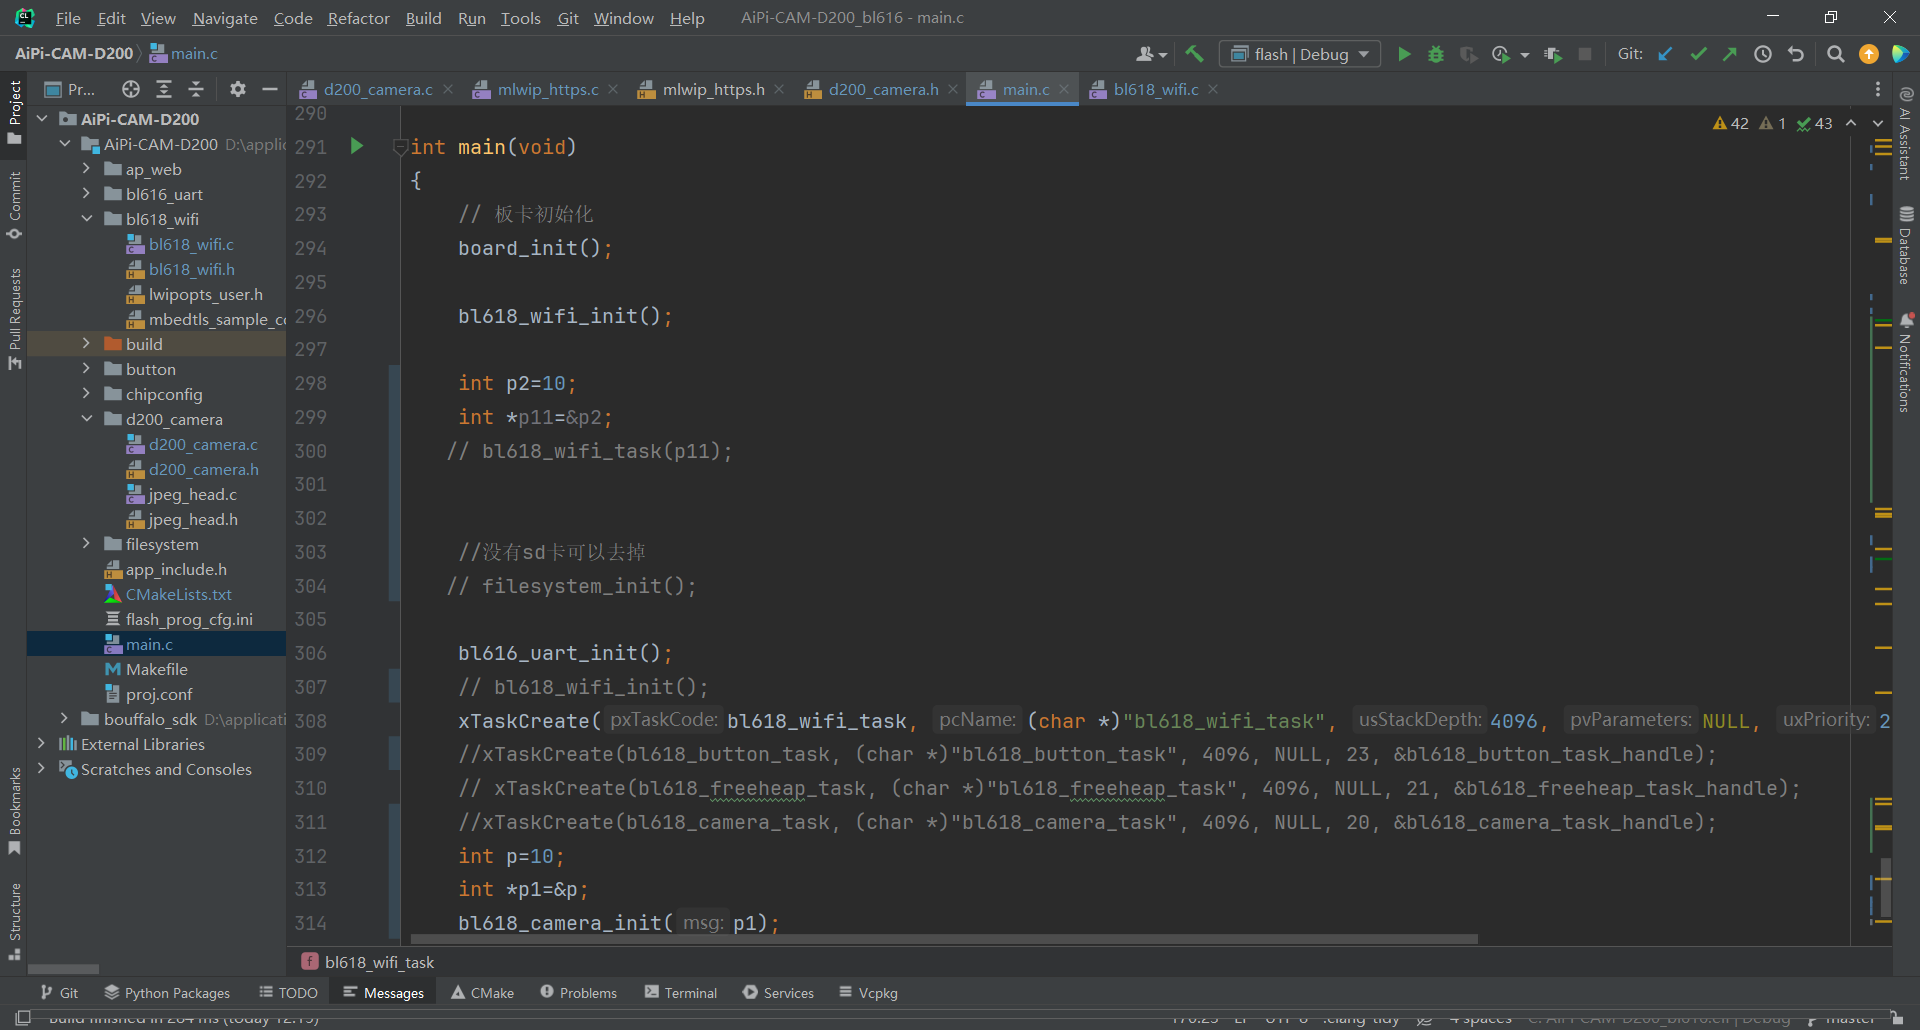This screenshot has width=1920, height=1030.
Task: Expand External Libraries node
Action: pos(41,744)
